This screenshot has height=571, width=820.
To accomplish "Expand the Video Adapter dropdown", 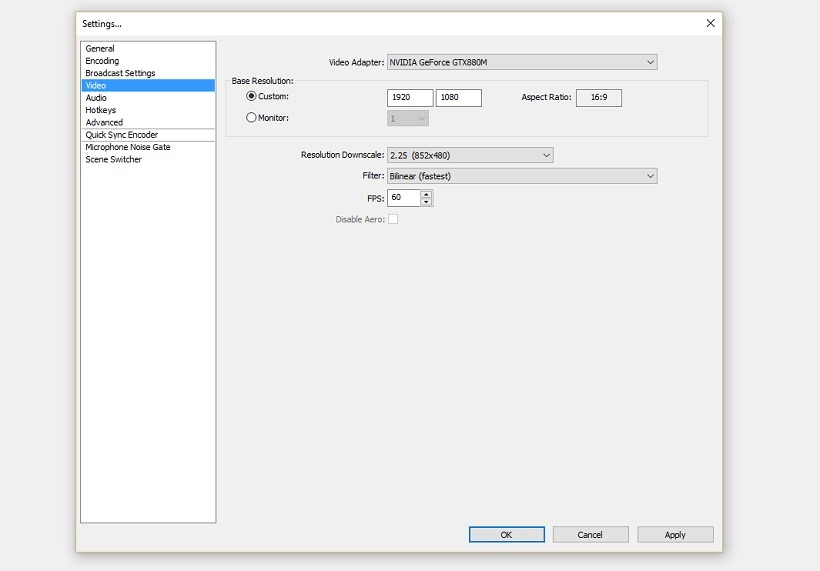I will pos(522,62).
